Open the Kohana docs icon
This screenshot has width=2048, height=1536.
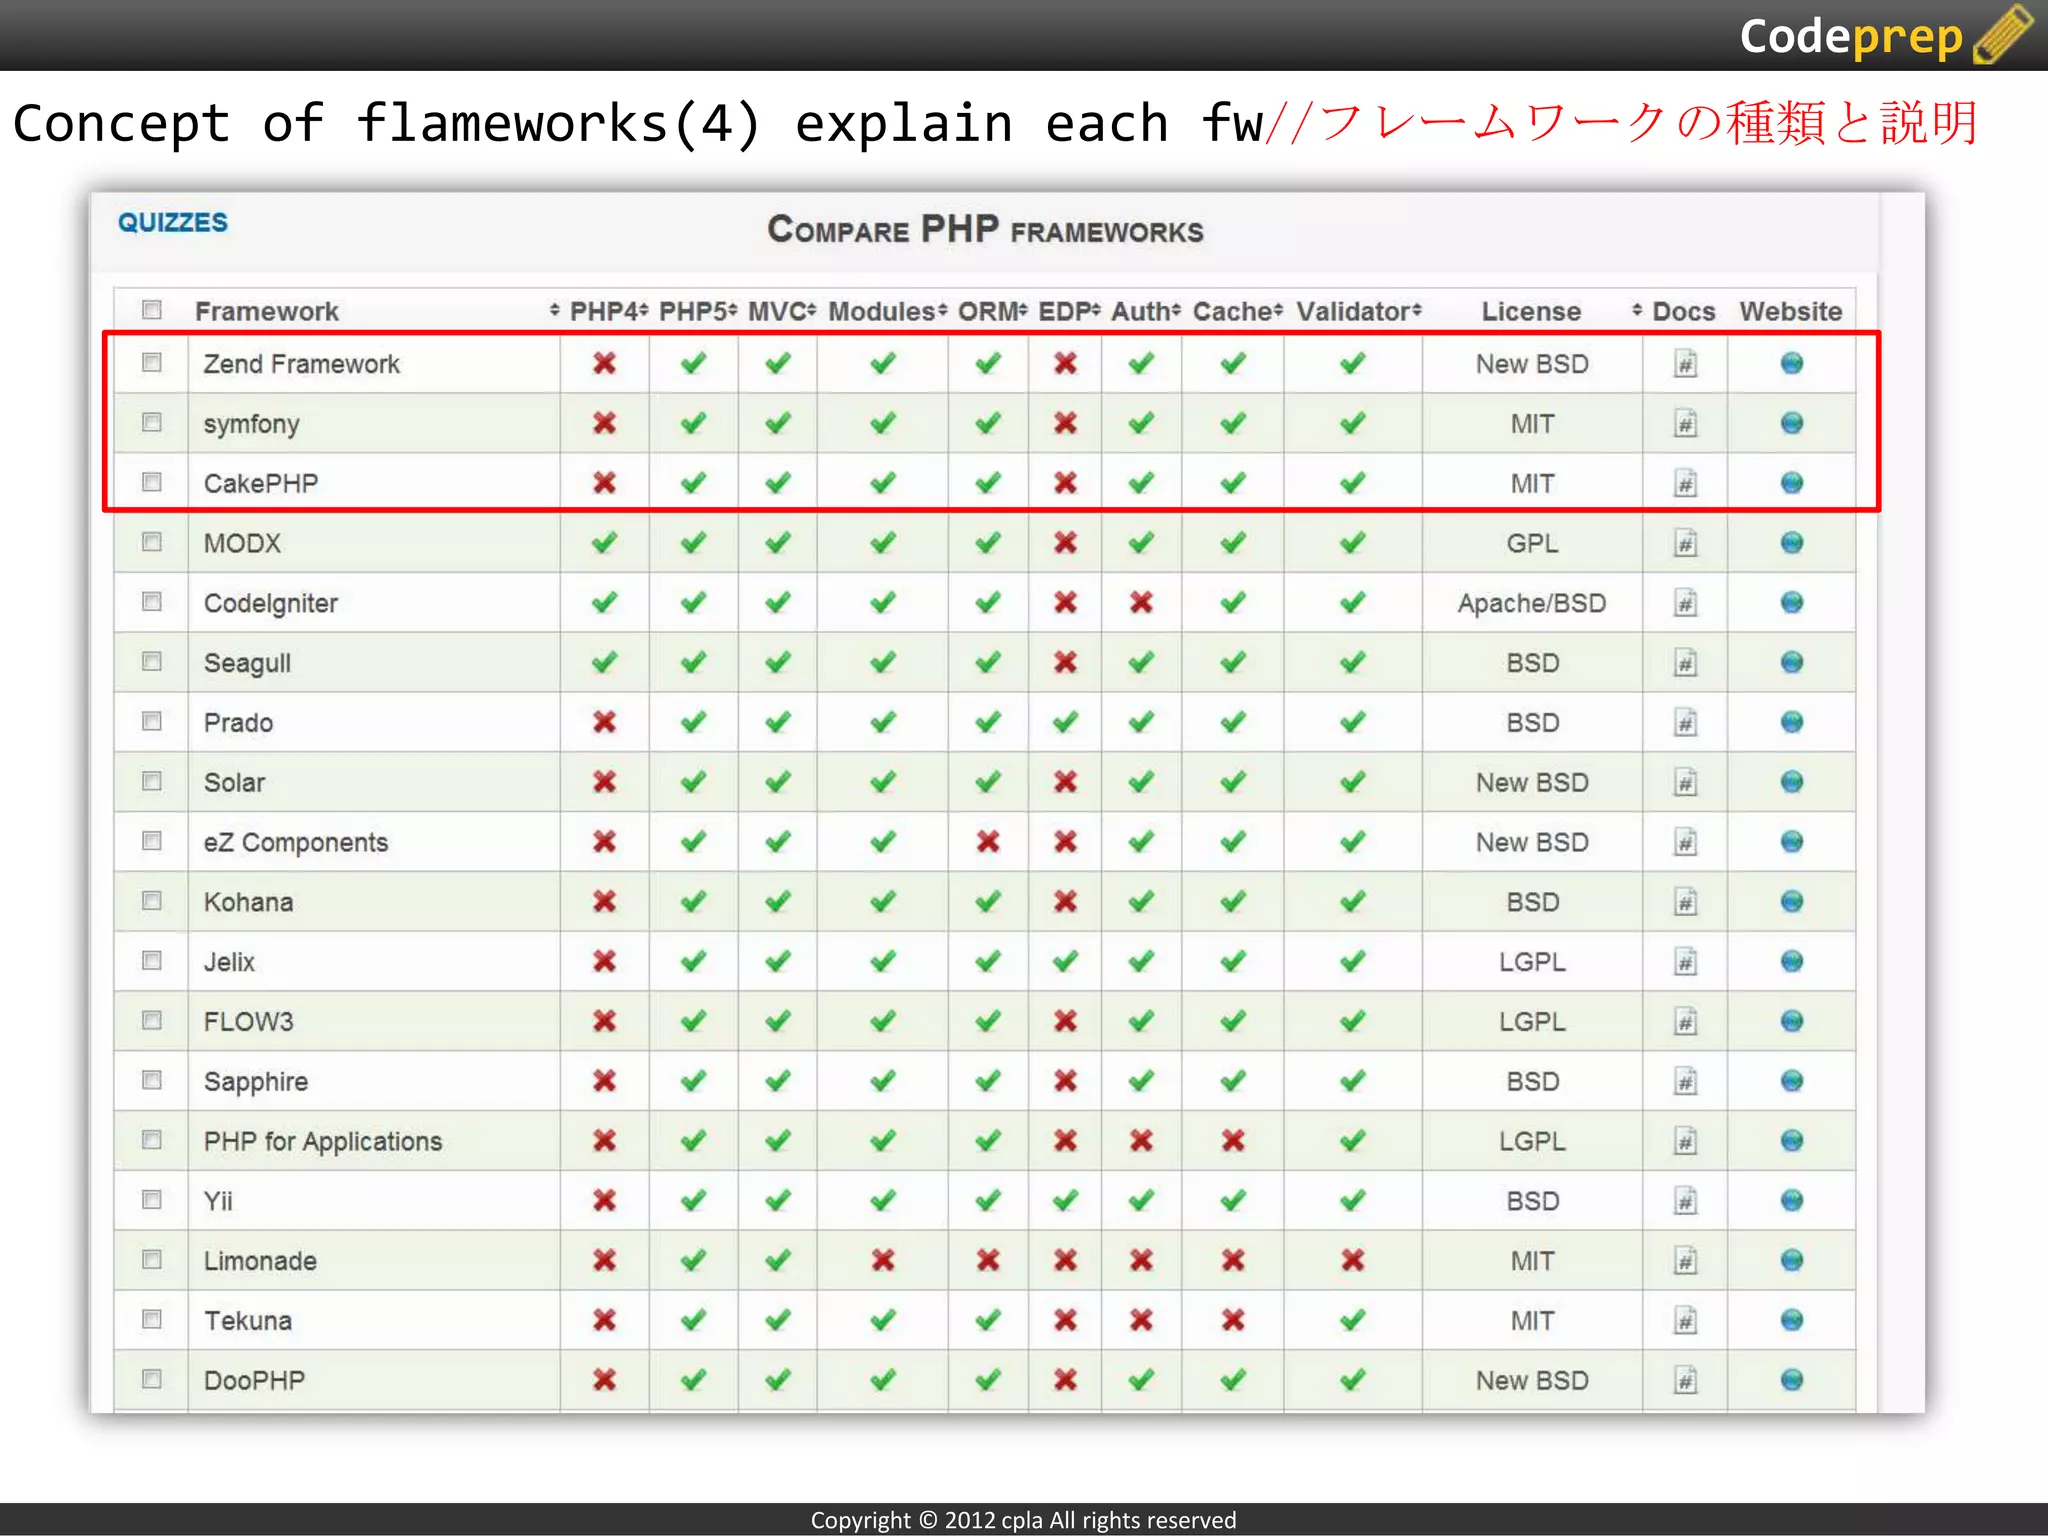(x=1685, y=902)
